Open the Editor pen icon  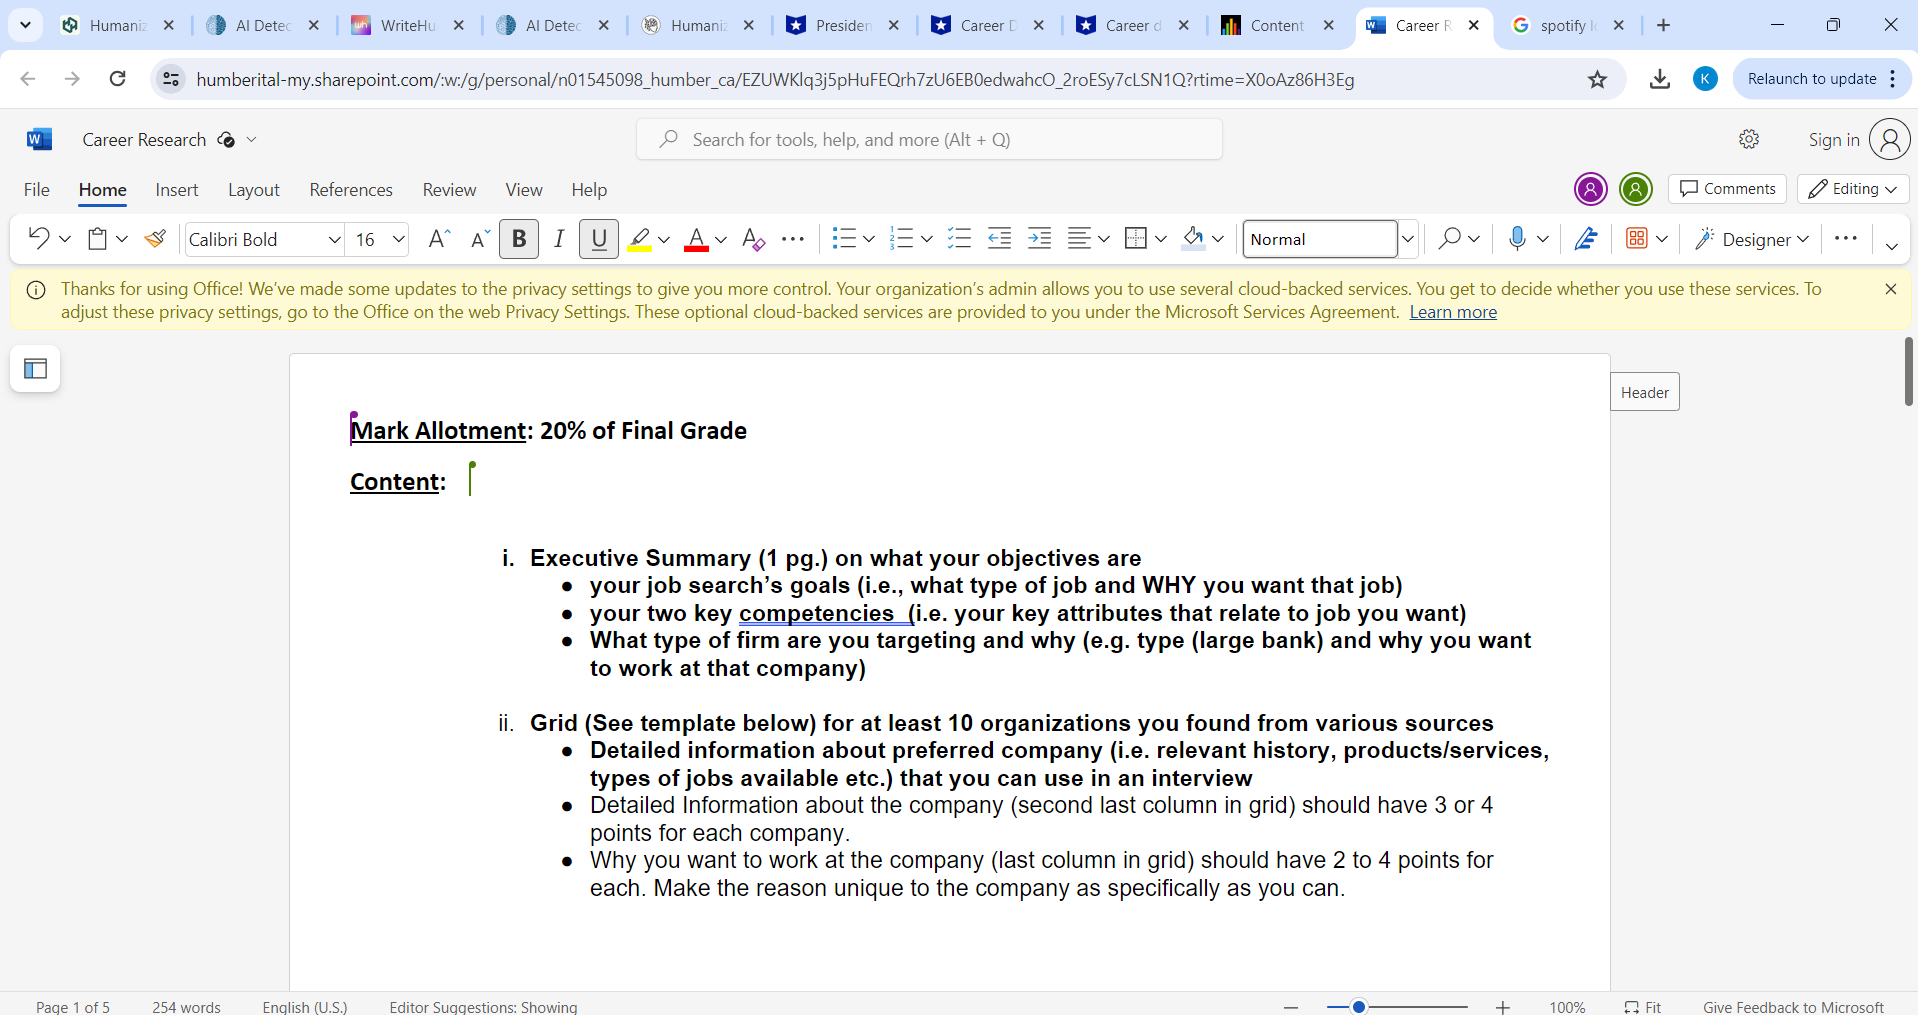pos(1586,239)
